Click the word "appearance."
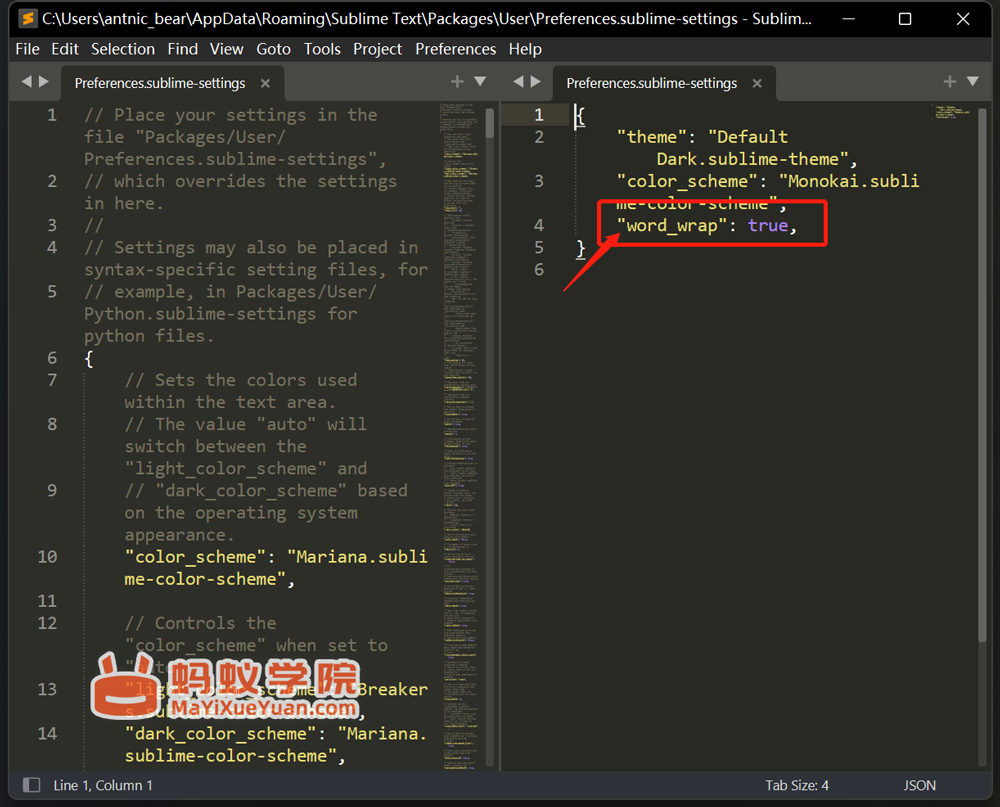1000x807 pixels. tap(180, 535)
